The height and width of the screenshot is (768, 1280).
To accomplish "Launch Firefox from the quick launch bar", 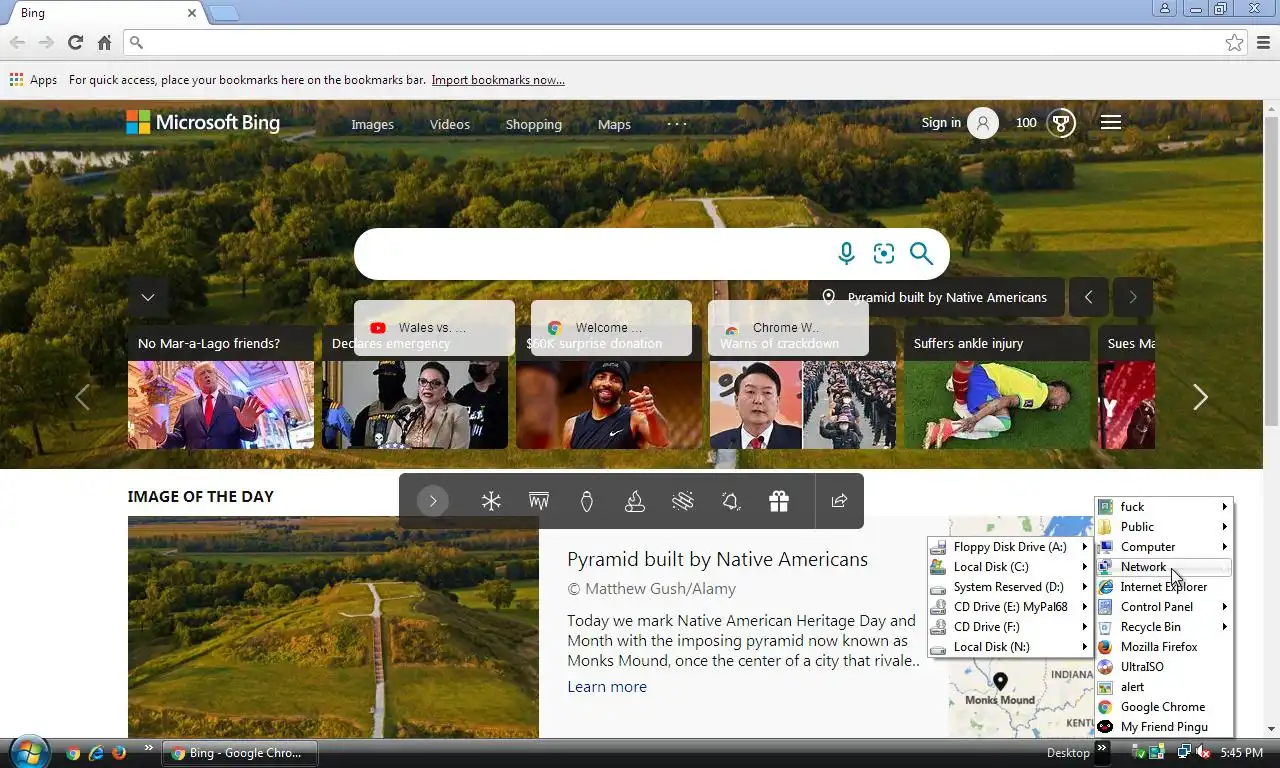I will [x=119, y=753].
